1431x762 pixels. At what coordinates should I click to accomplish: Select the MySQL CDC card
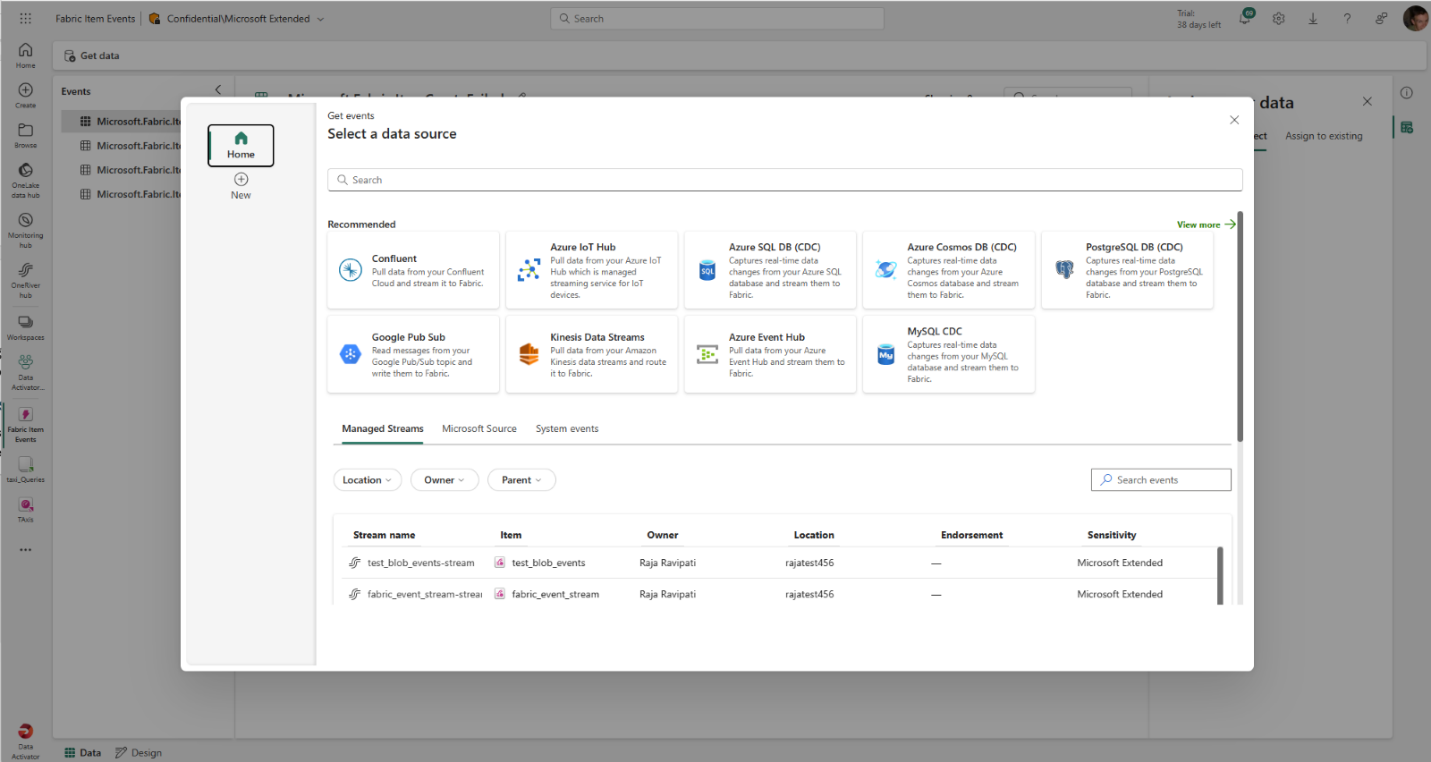[x=949, y=354]
